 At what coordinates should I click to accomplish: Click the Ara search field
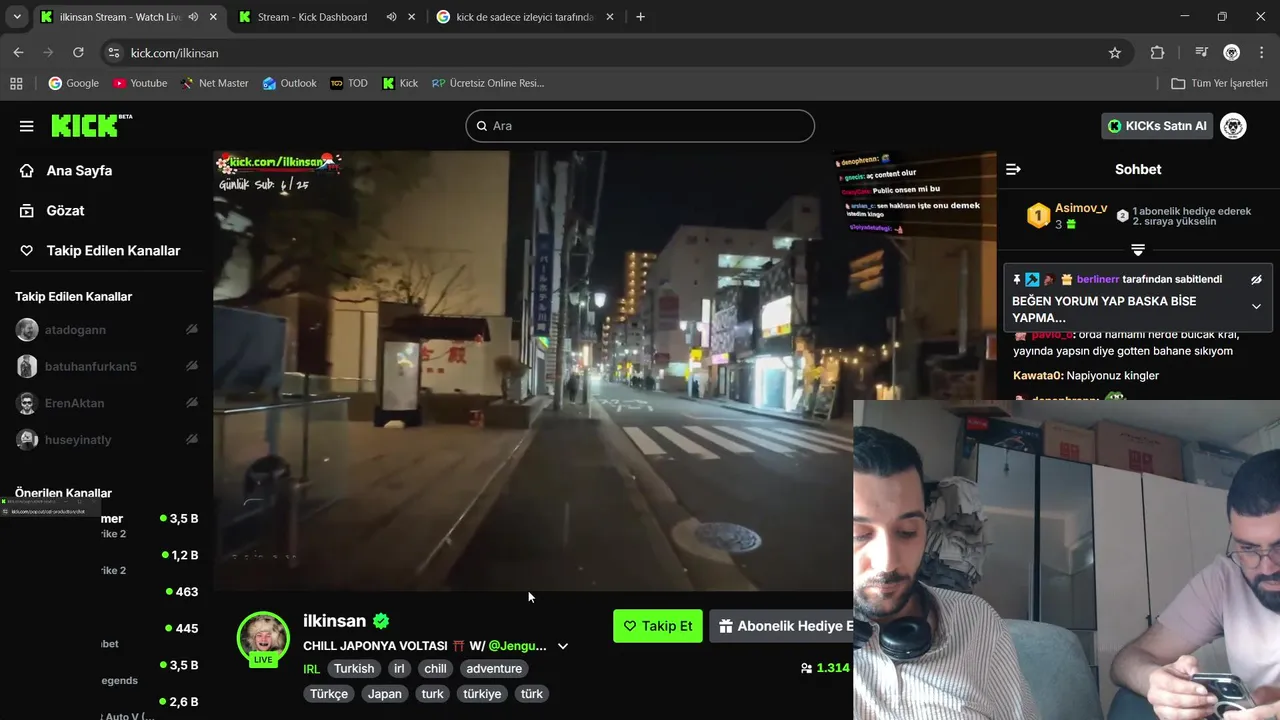click(x=640, y=126)
